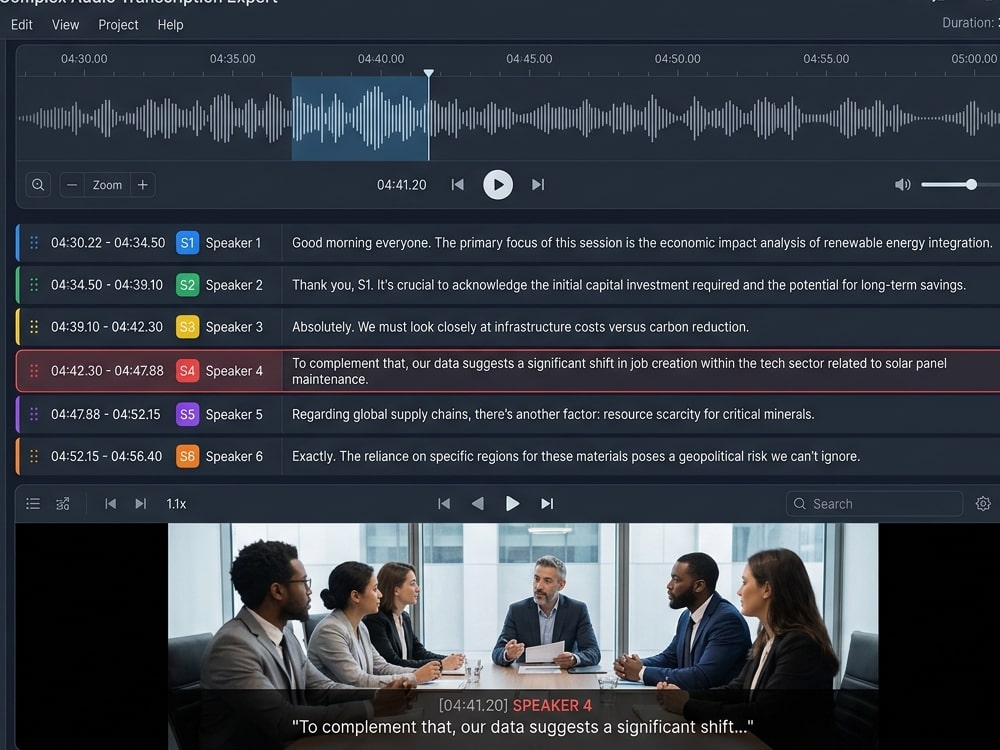Click the 04:35.00 mark on the timeline ruler
This screenshot has width=1000, height=750.
click(233, 59)
